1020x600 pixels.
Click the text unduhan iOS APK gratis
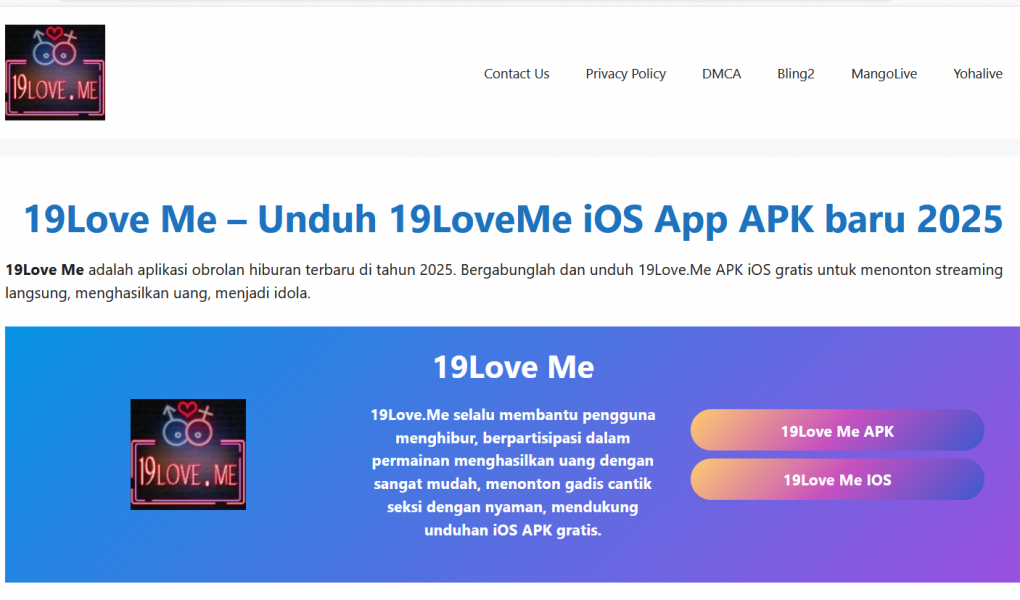[x=513, y=530]
